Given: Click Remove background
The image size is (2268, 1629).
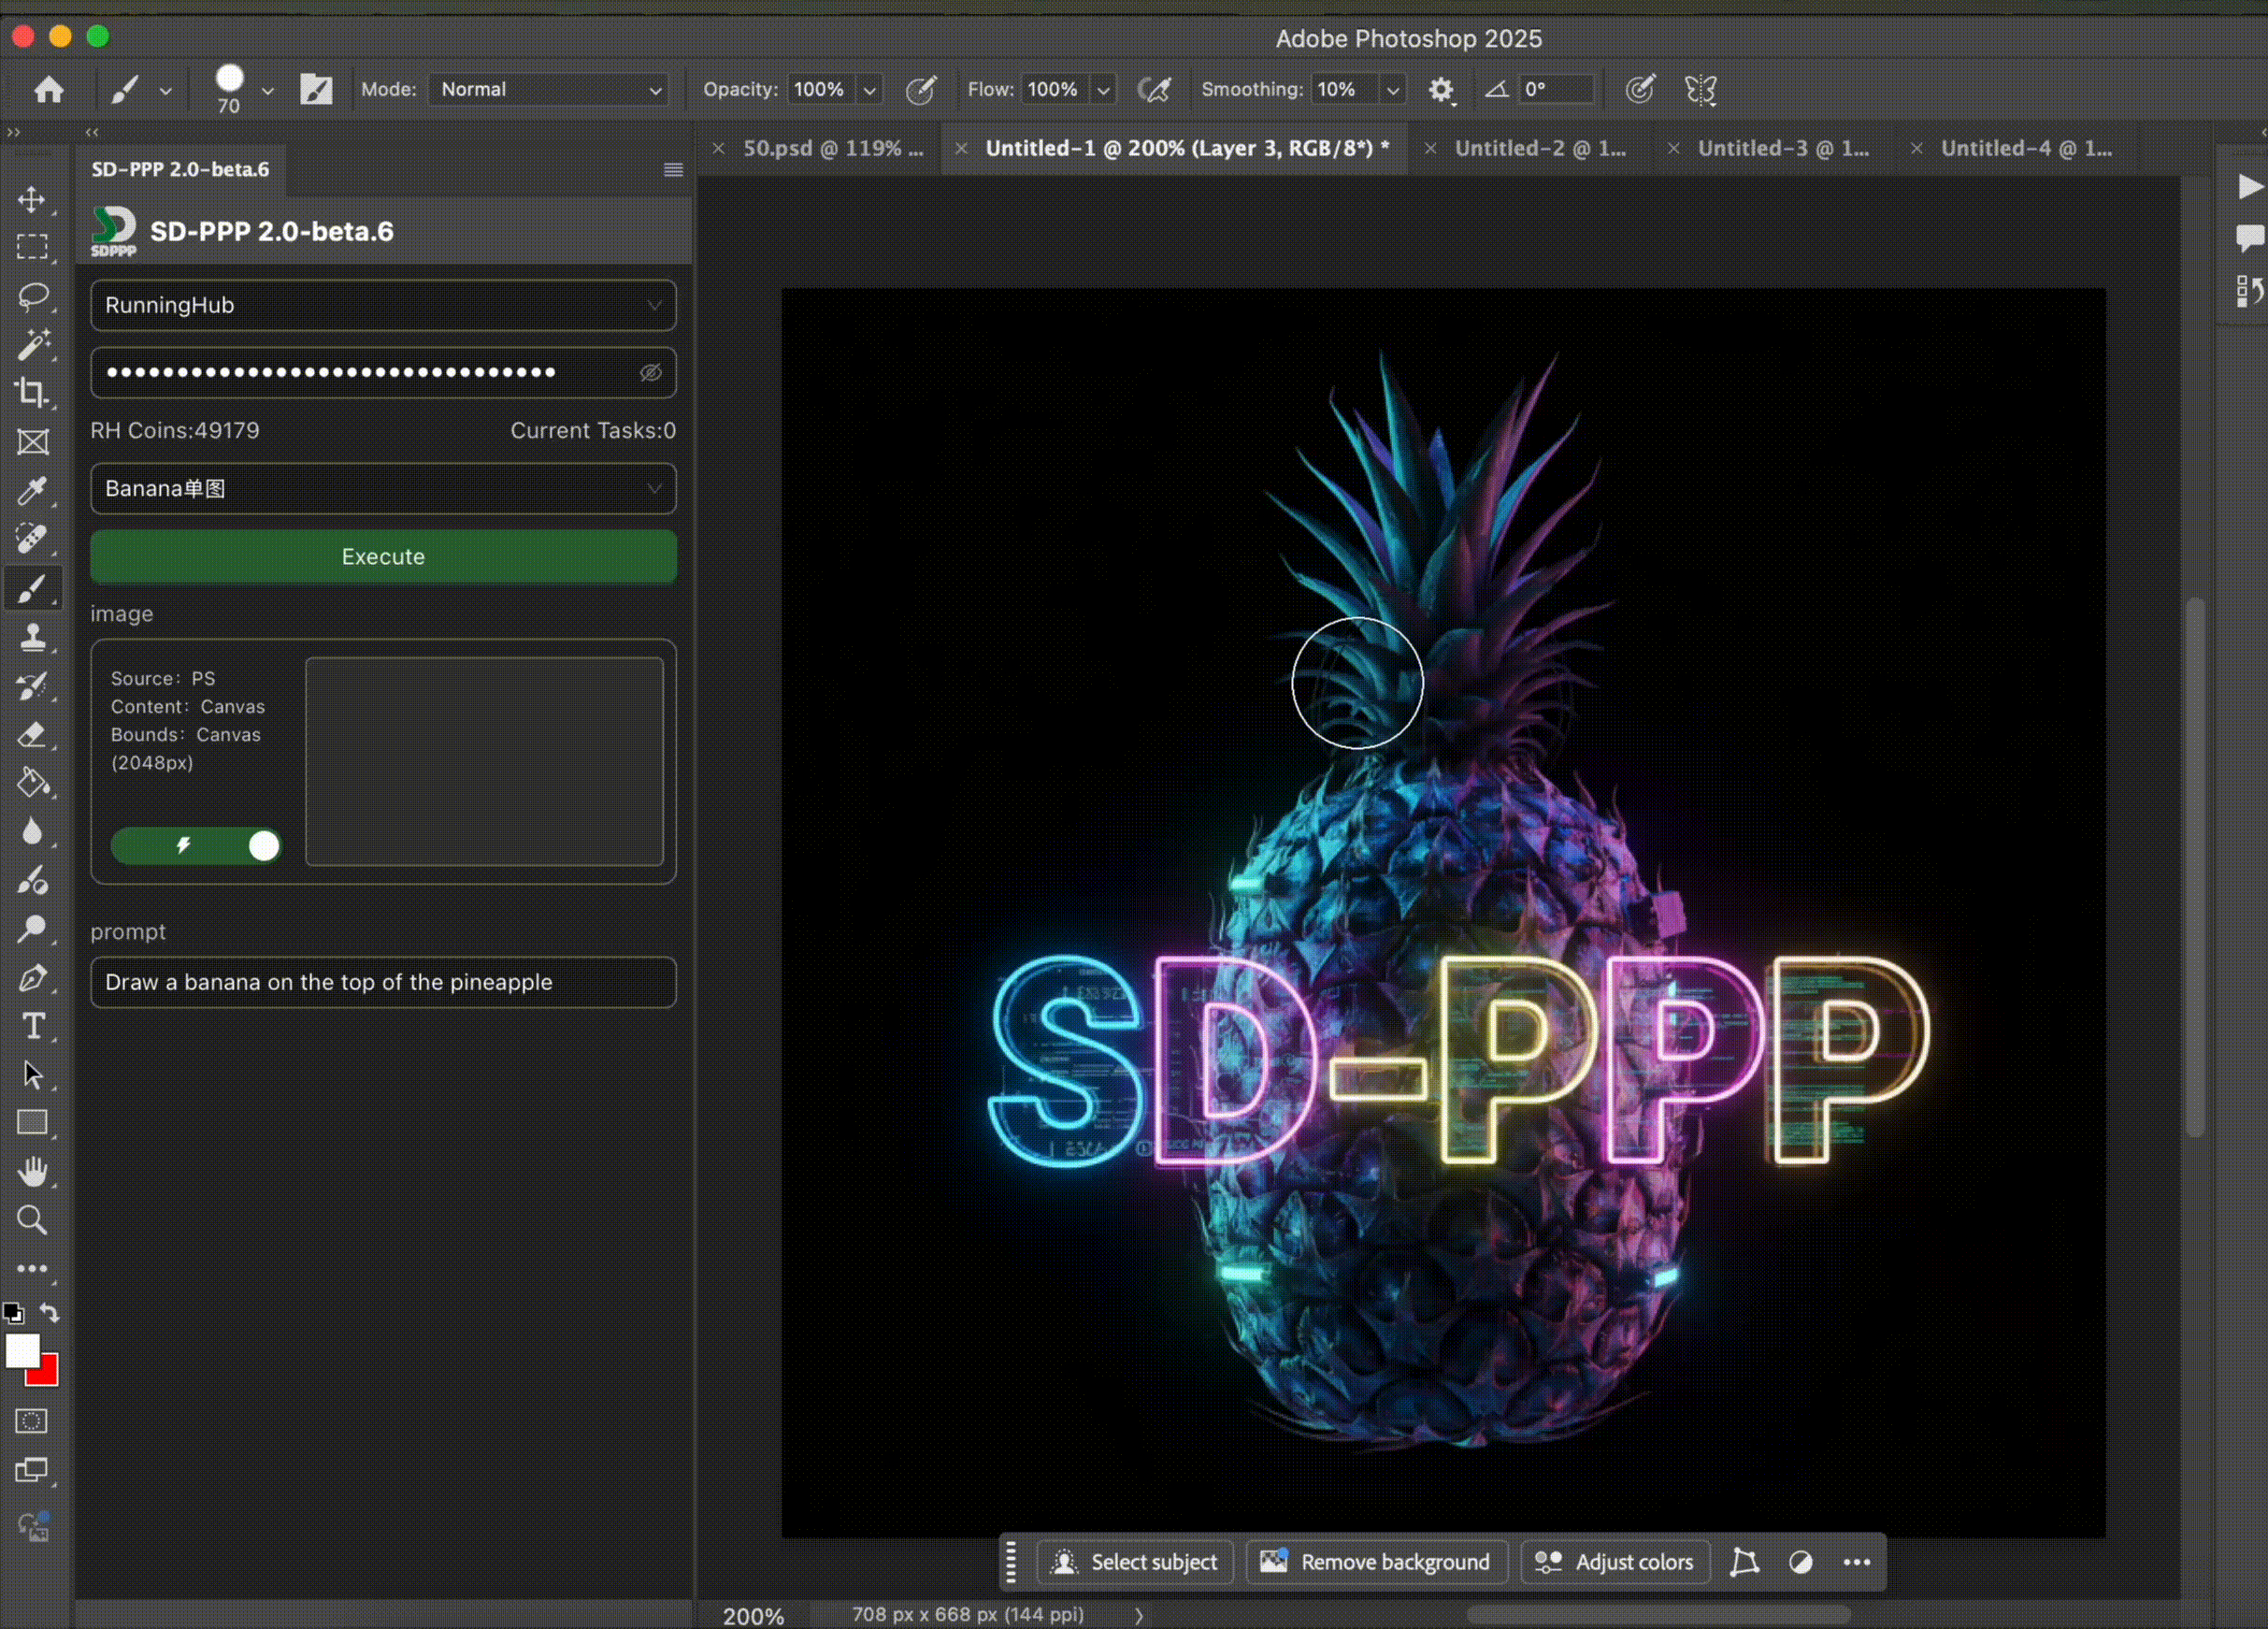Looking at the screenshot, I should tap(1375, 1562).
